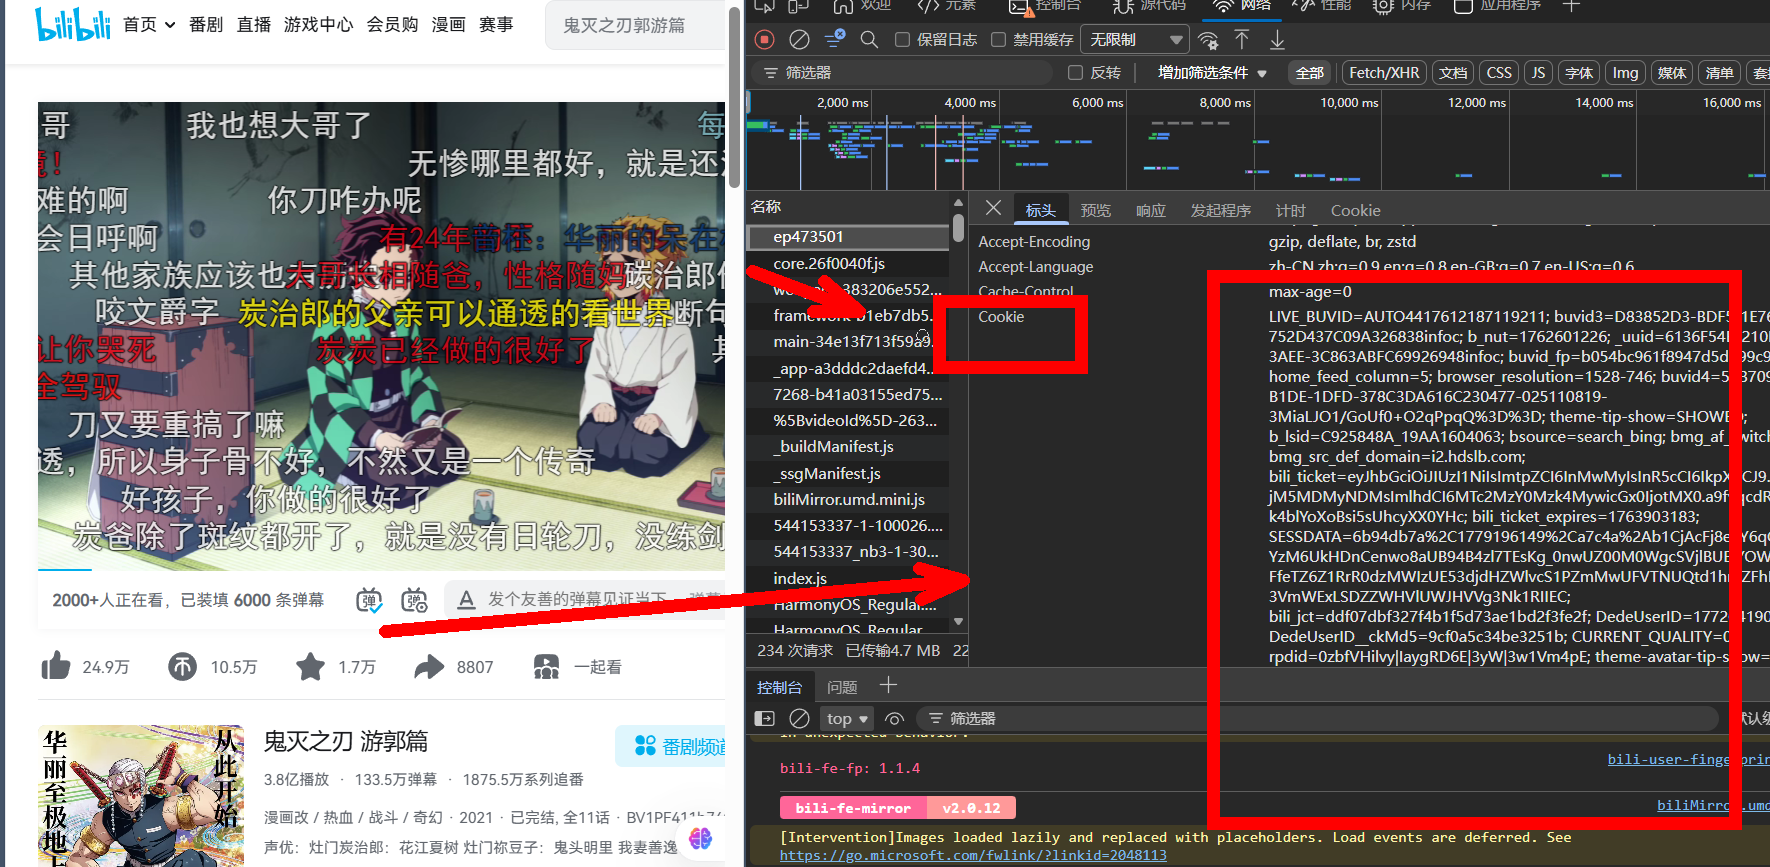Add a drawer tab with plus icon

coord(888,685)
